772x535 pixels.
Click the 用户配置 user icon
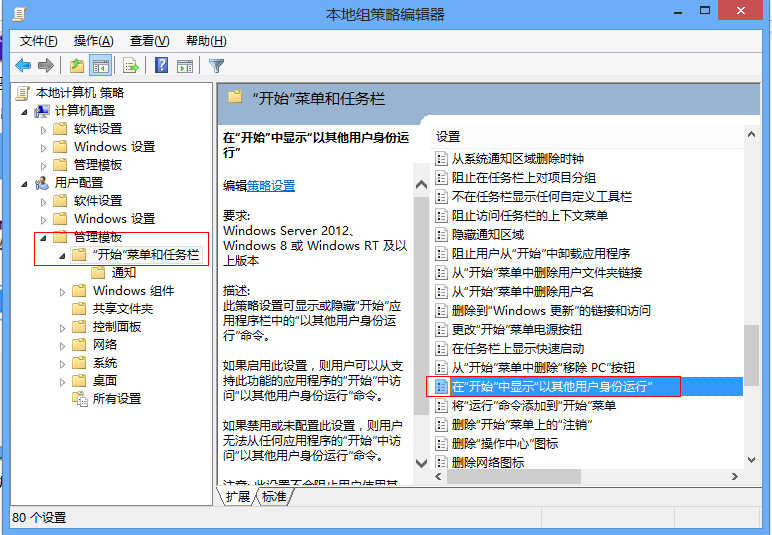click(x=42, y=183)
